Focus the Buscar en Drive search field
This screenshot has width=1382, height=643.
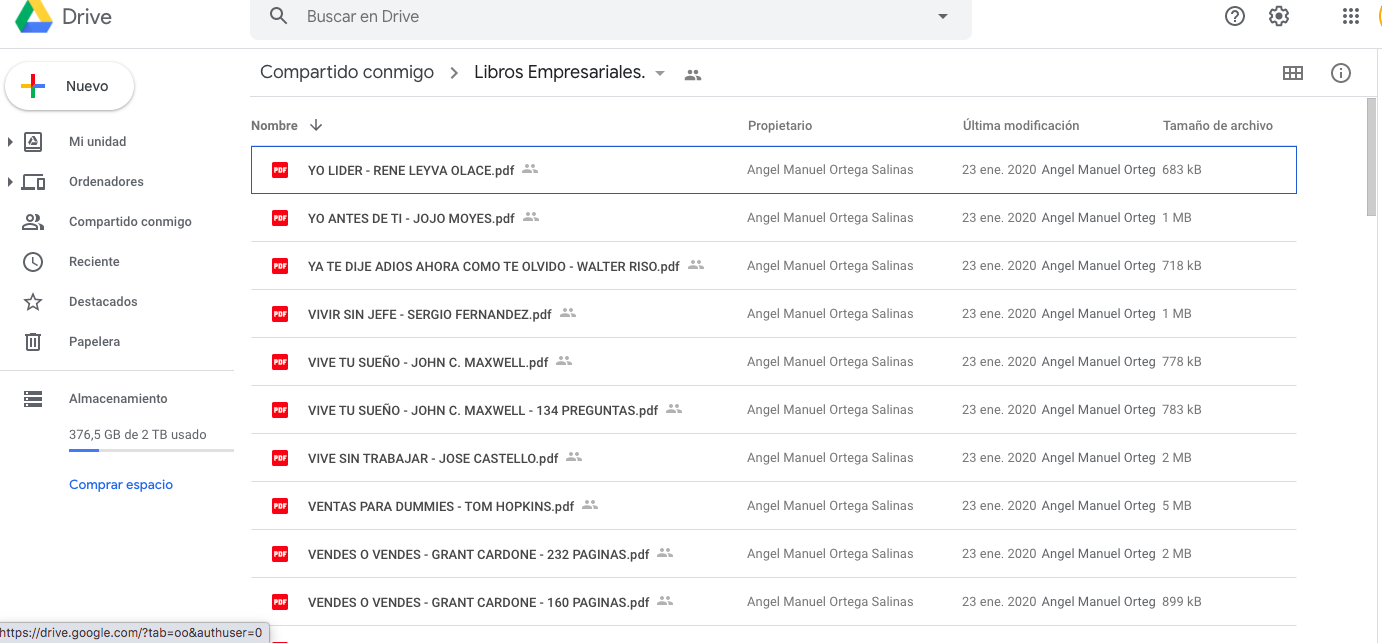pyautogui.click(x=610, y=17)
